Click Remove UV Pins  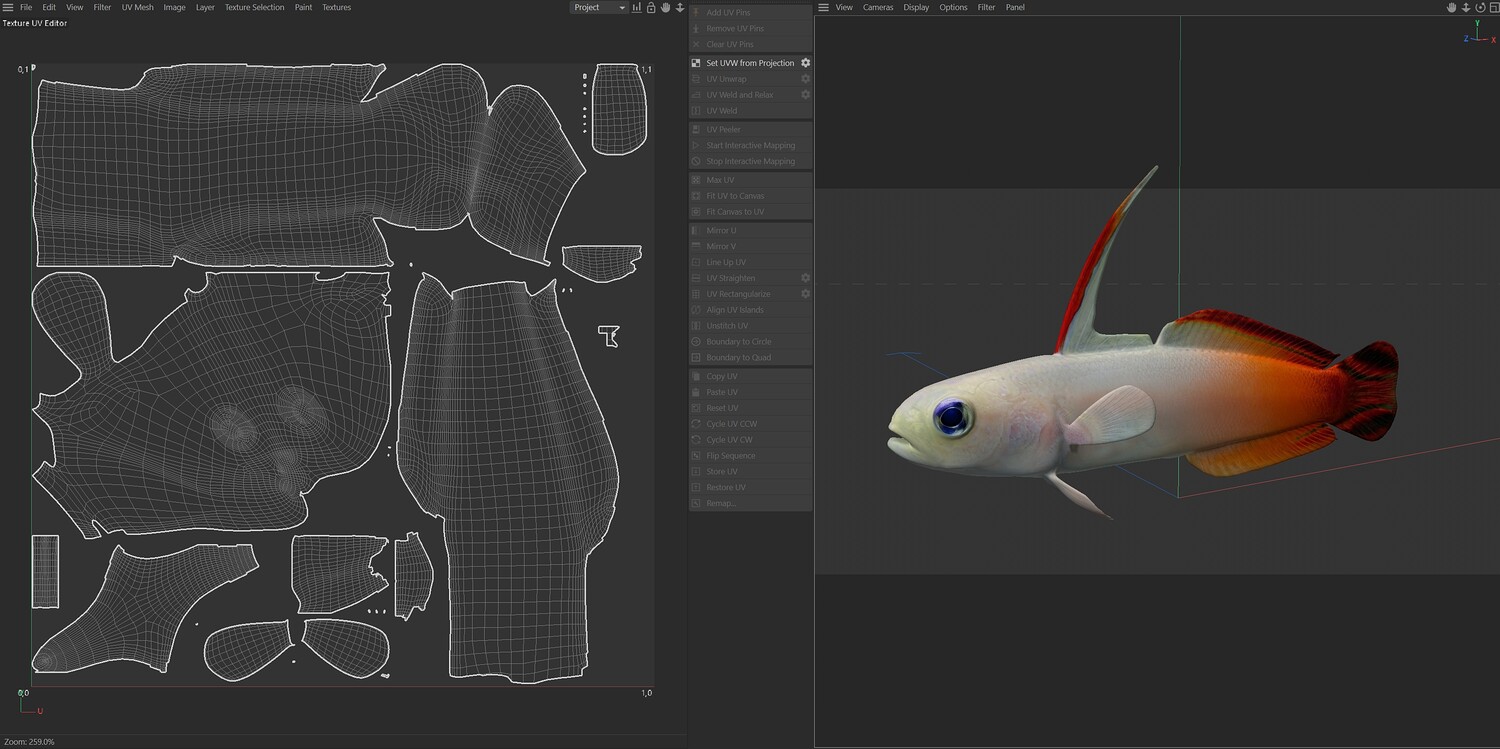coord(750,28)
